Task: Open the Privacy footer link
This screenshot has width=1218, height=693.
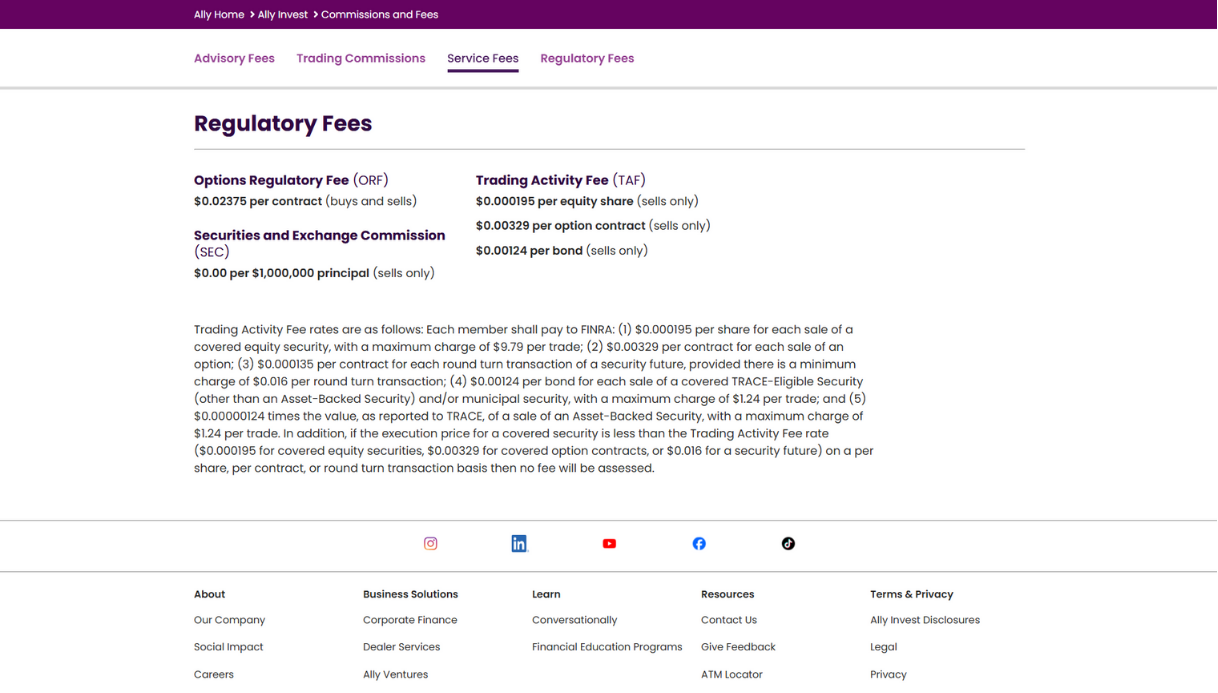Action: [889, 674]
